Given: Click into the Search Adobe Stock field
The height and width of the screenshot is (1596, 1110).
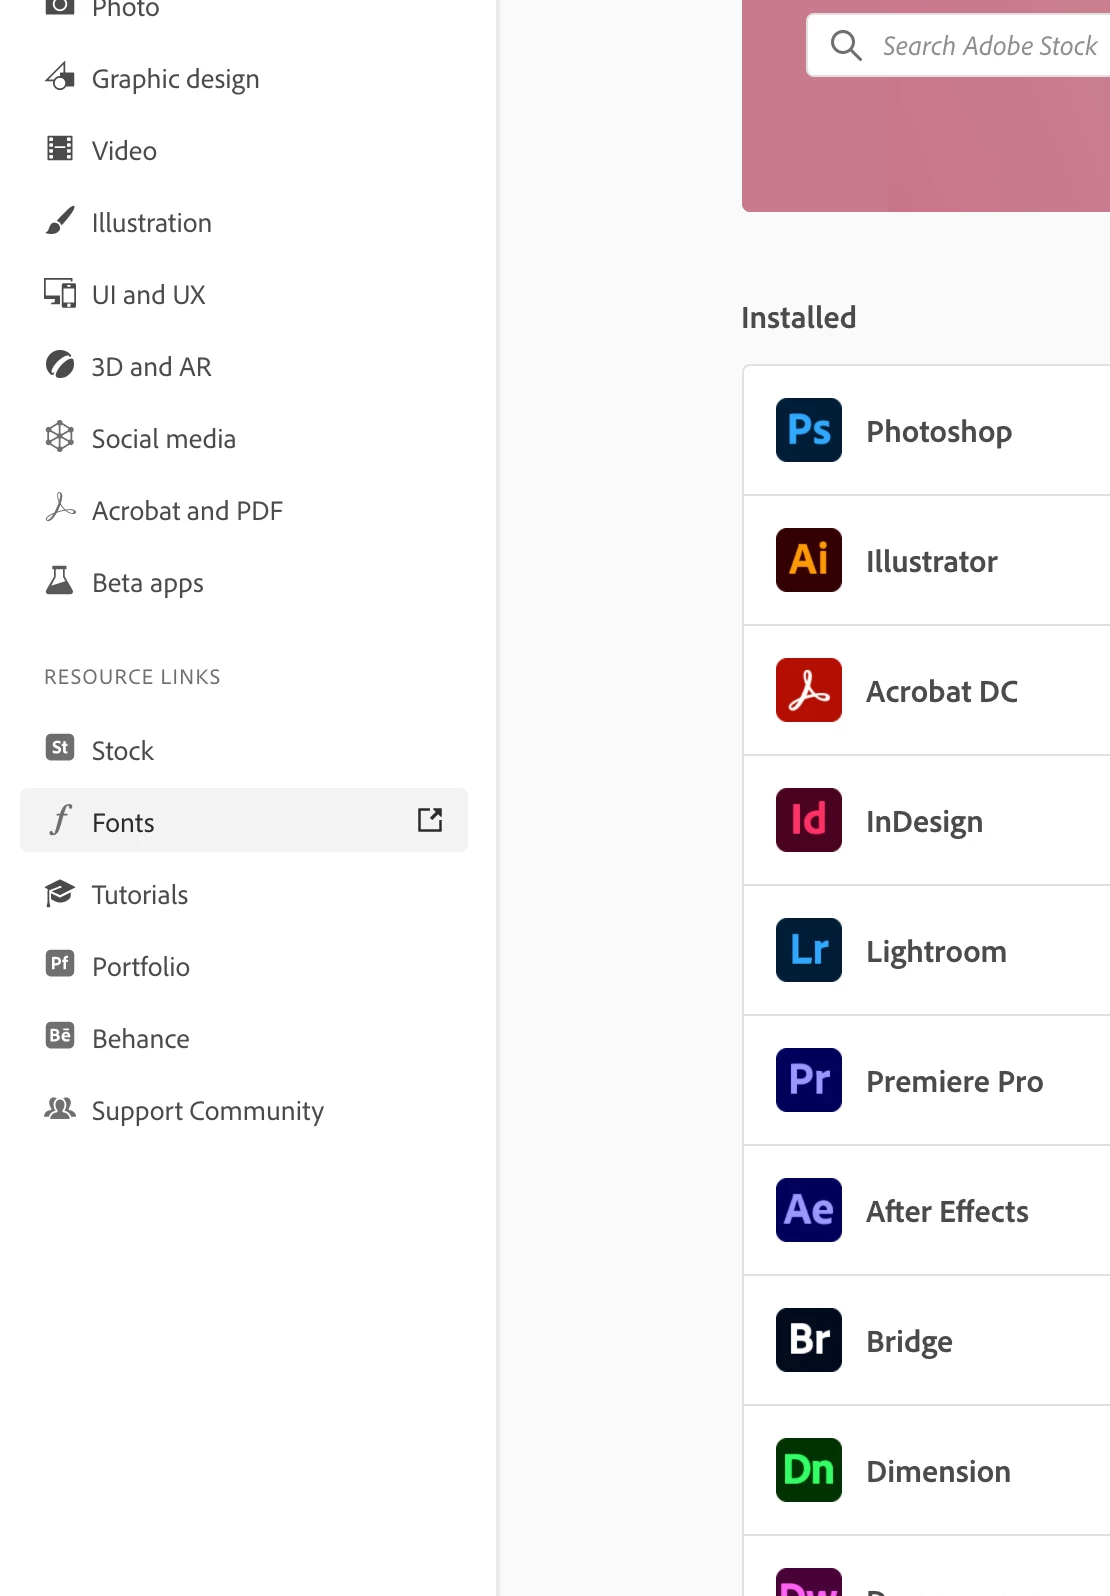Looking at the screenshot, I should pos(960,45).
